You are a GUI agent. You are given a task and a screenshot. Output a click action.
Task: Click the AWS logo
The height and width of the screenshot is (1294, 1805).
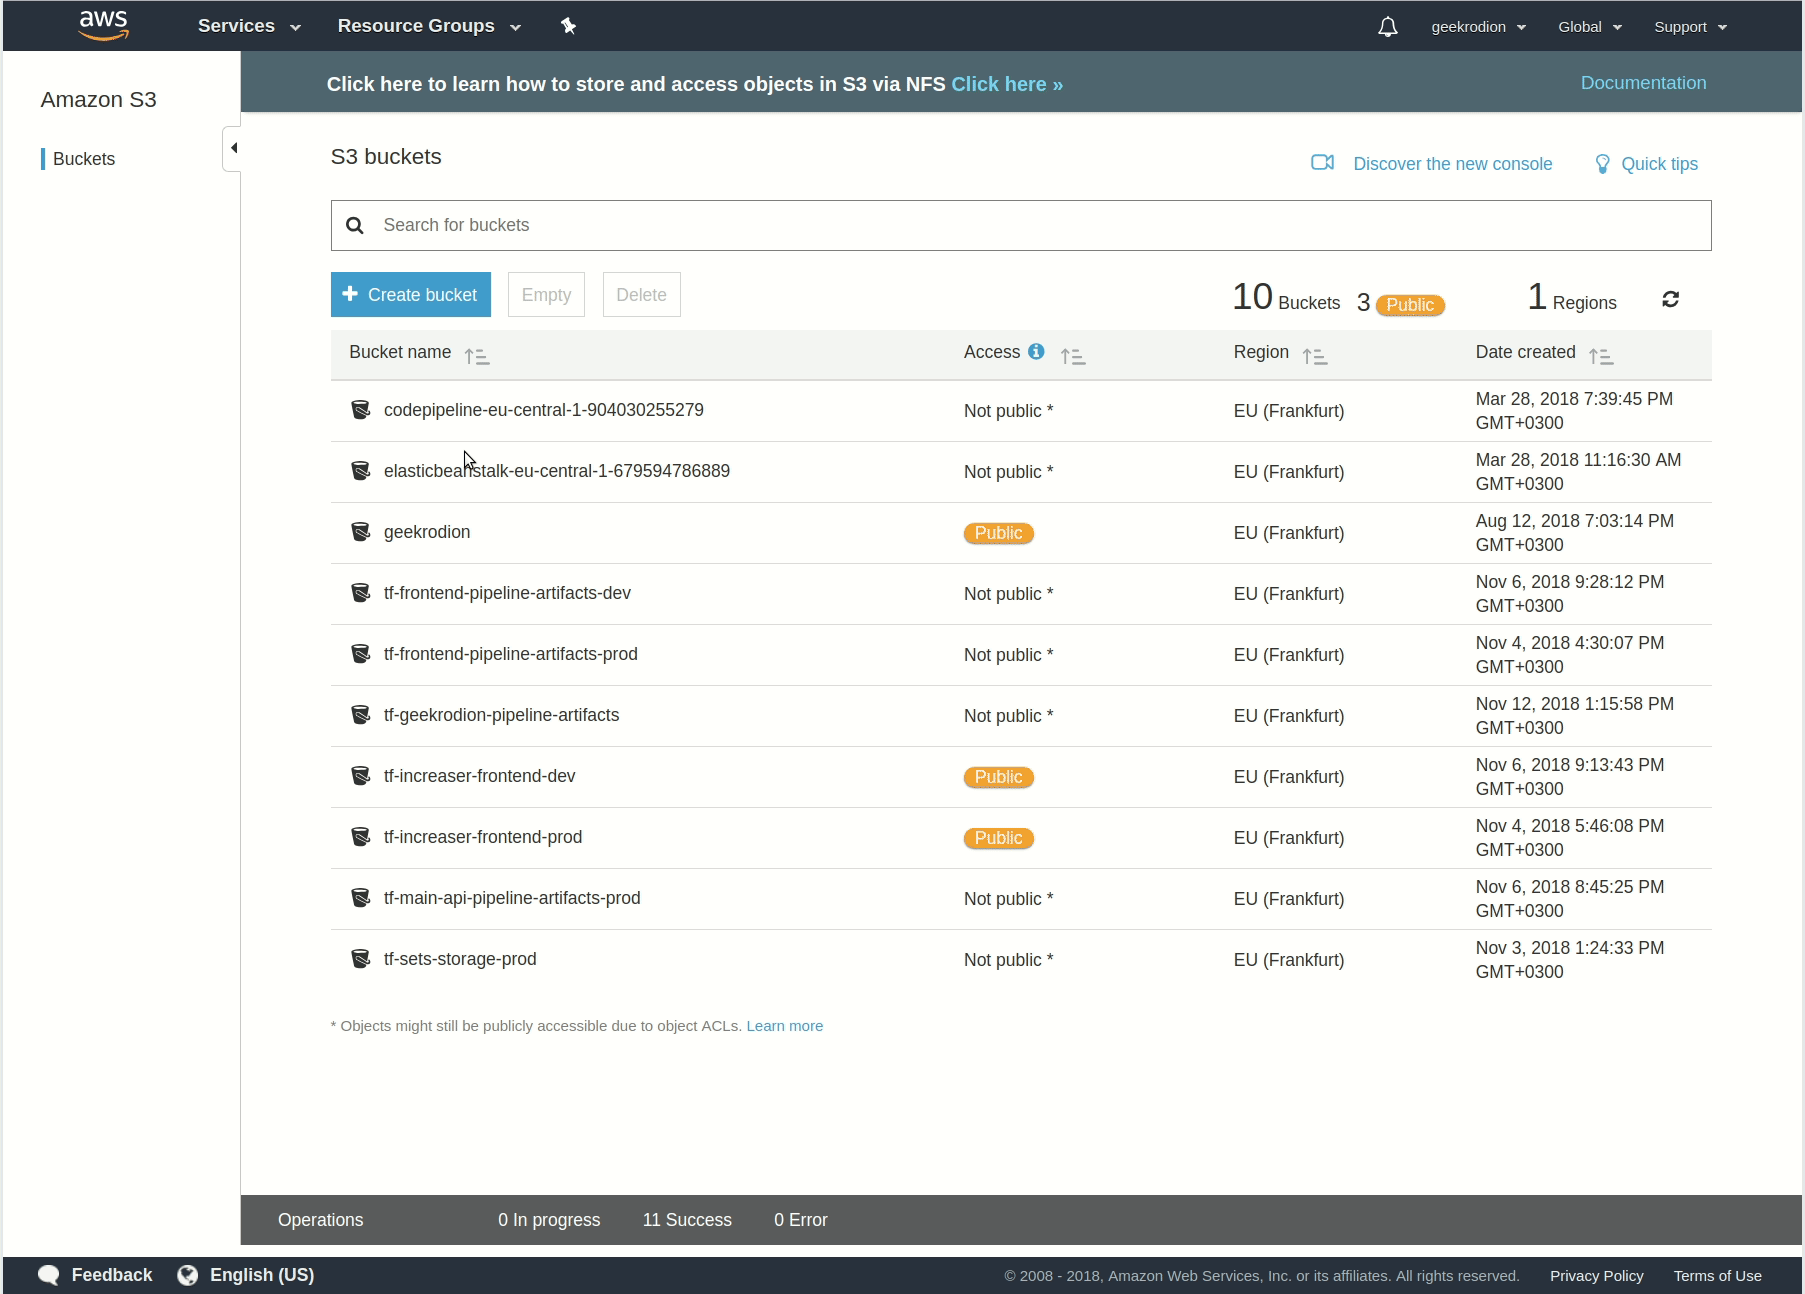[x=104, y=25]
